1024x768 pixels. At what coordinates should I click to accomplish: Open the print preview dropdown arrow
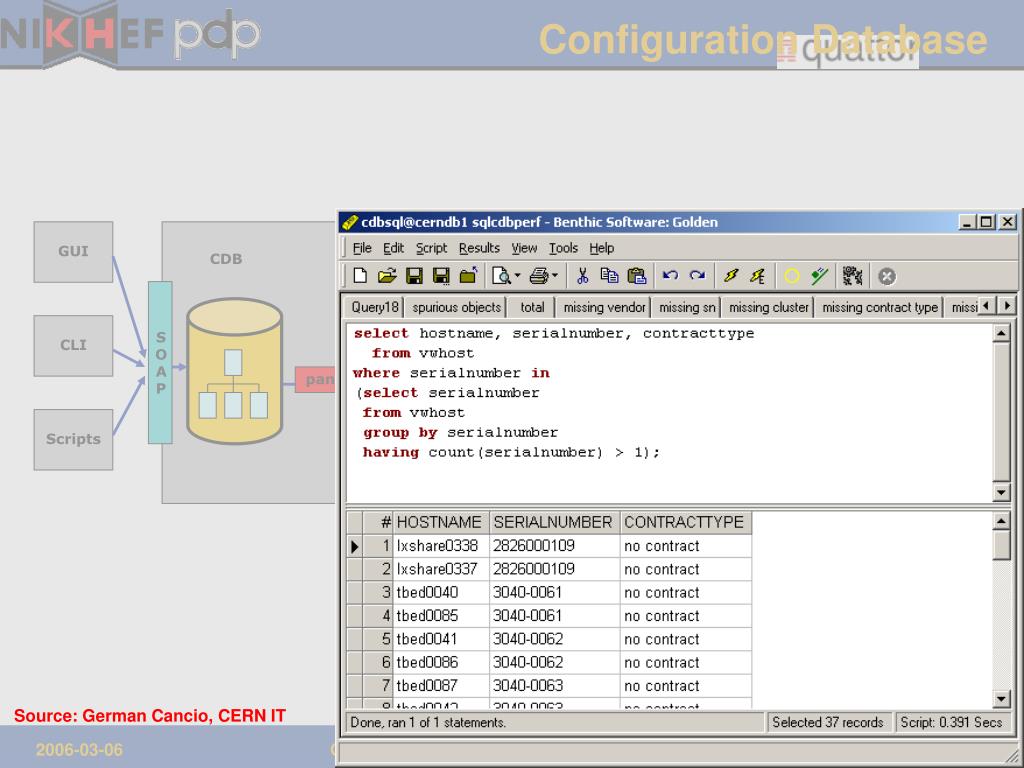coord(517,276)
